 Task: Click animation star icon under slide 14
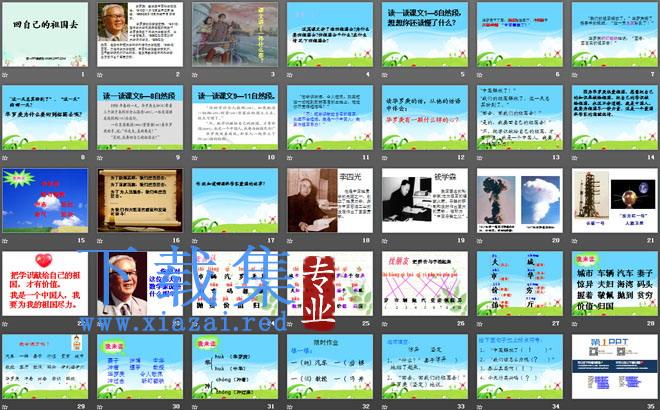click(x=575, y=157)
